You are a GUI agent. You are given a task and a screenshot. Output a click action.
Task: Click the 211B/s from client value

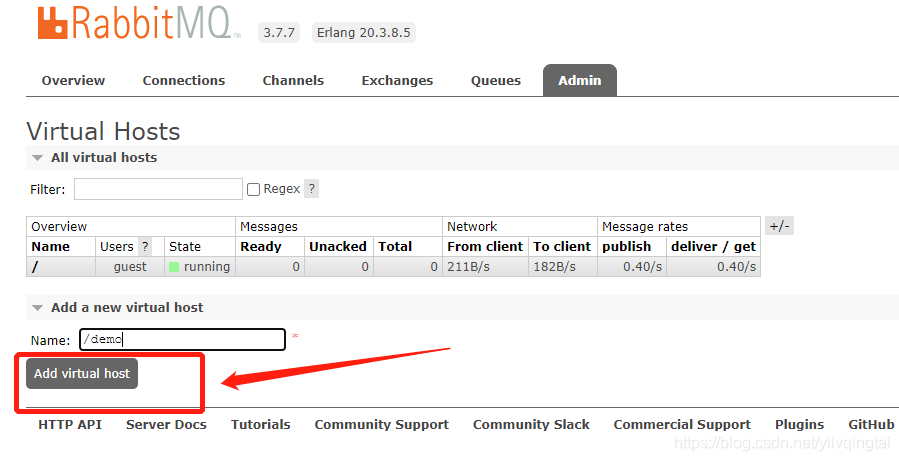(468, 267)
